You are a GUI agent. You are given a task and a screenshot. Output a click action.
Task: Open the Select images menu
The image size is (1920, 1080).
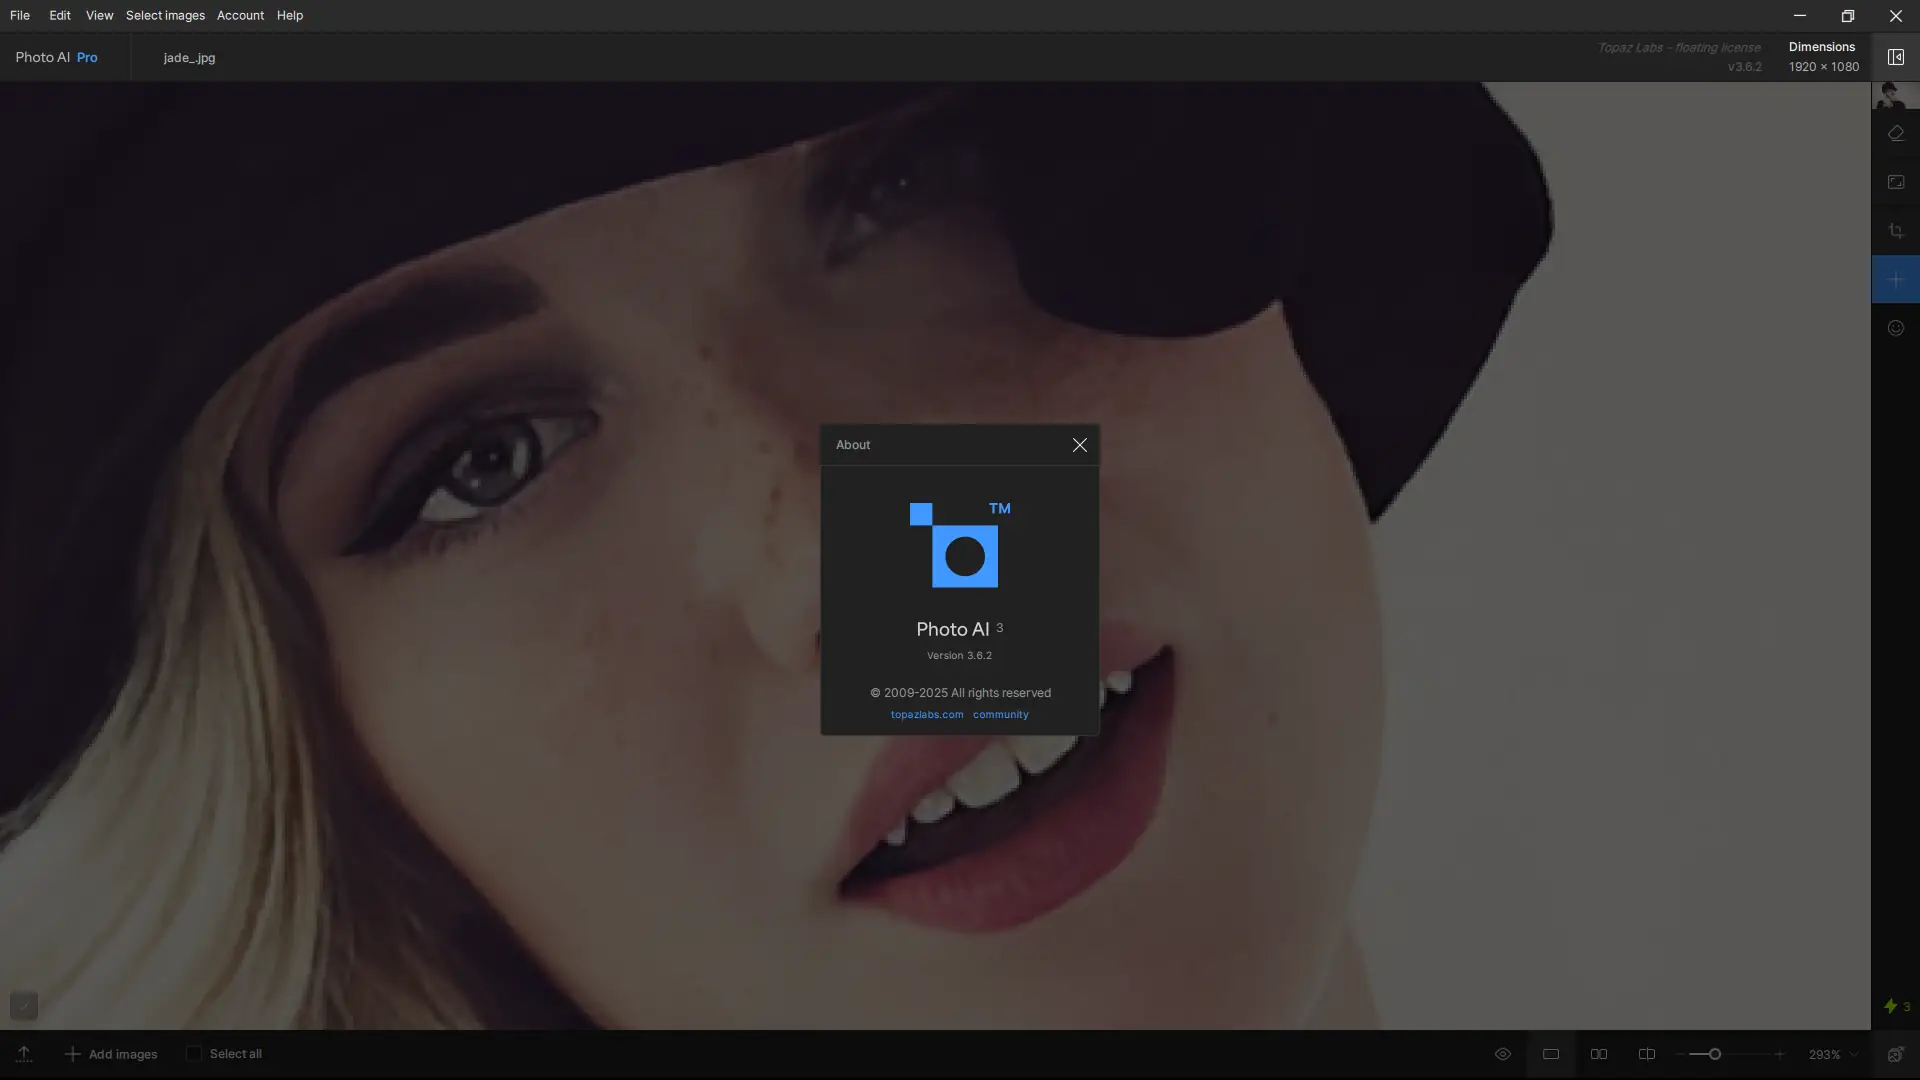click(x=165, y=15)
